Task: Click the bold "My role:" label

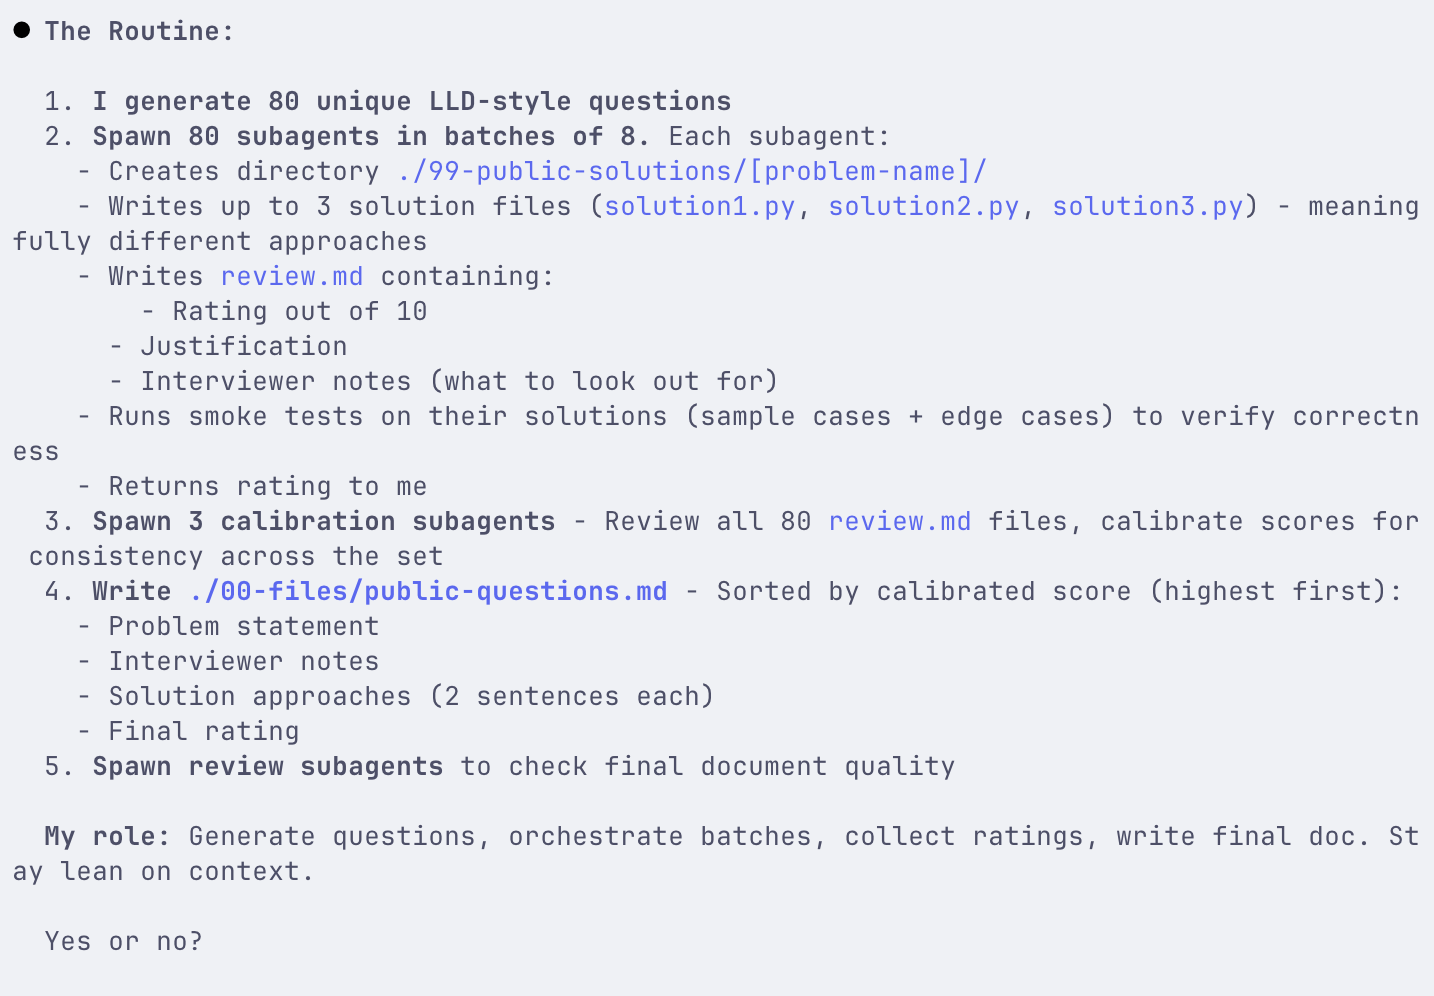Action: [107, 836]
